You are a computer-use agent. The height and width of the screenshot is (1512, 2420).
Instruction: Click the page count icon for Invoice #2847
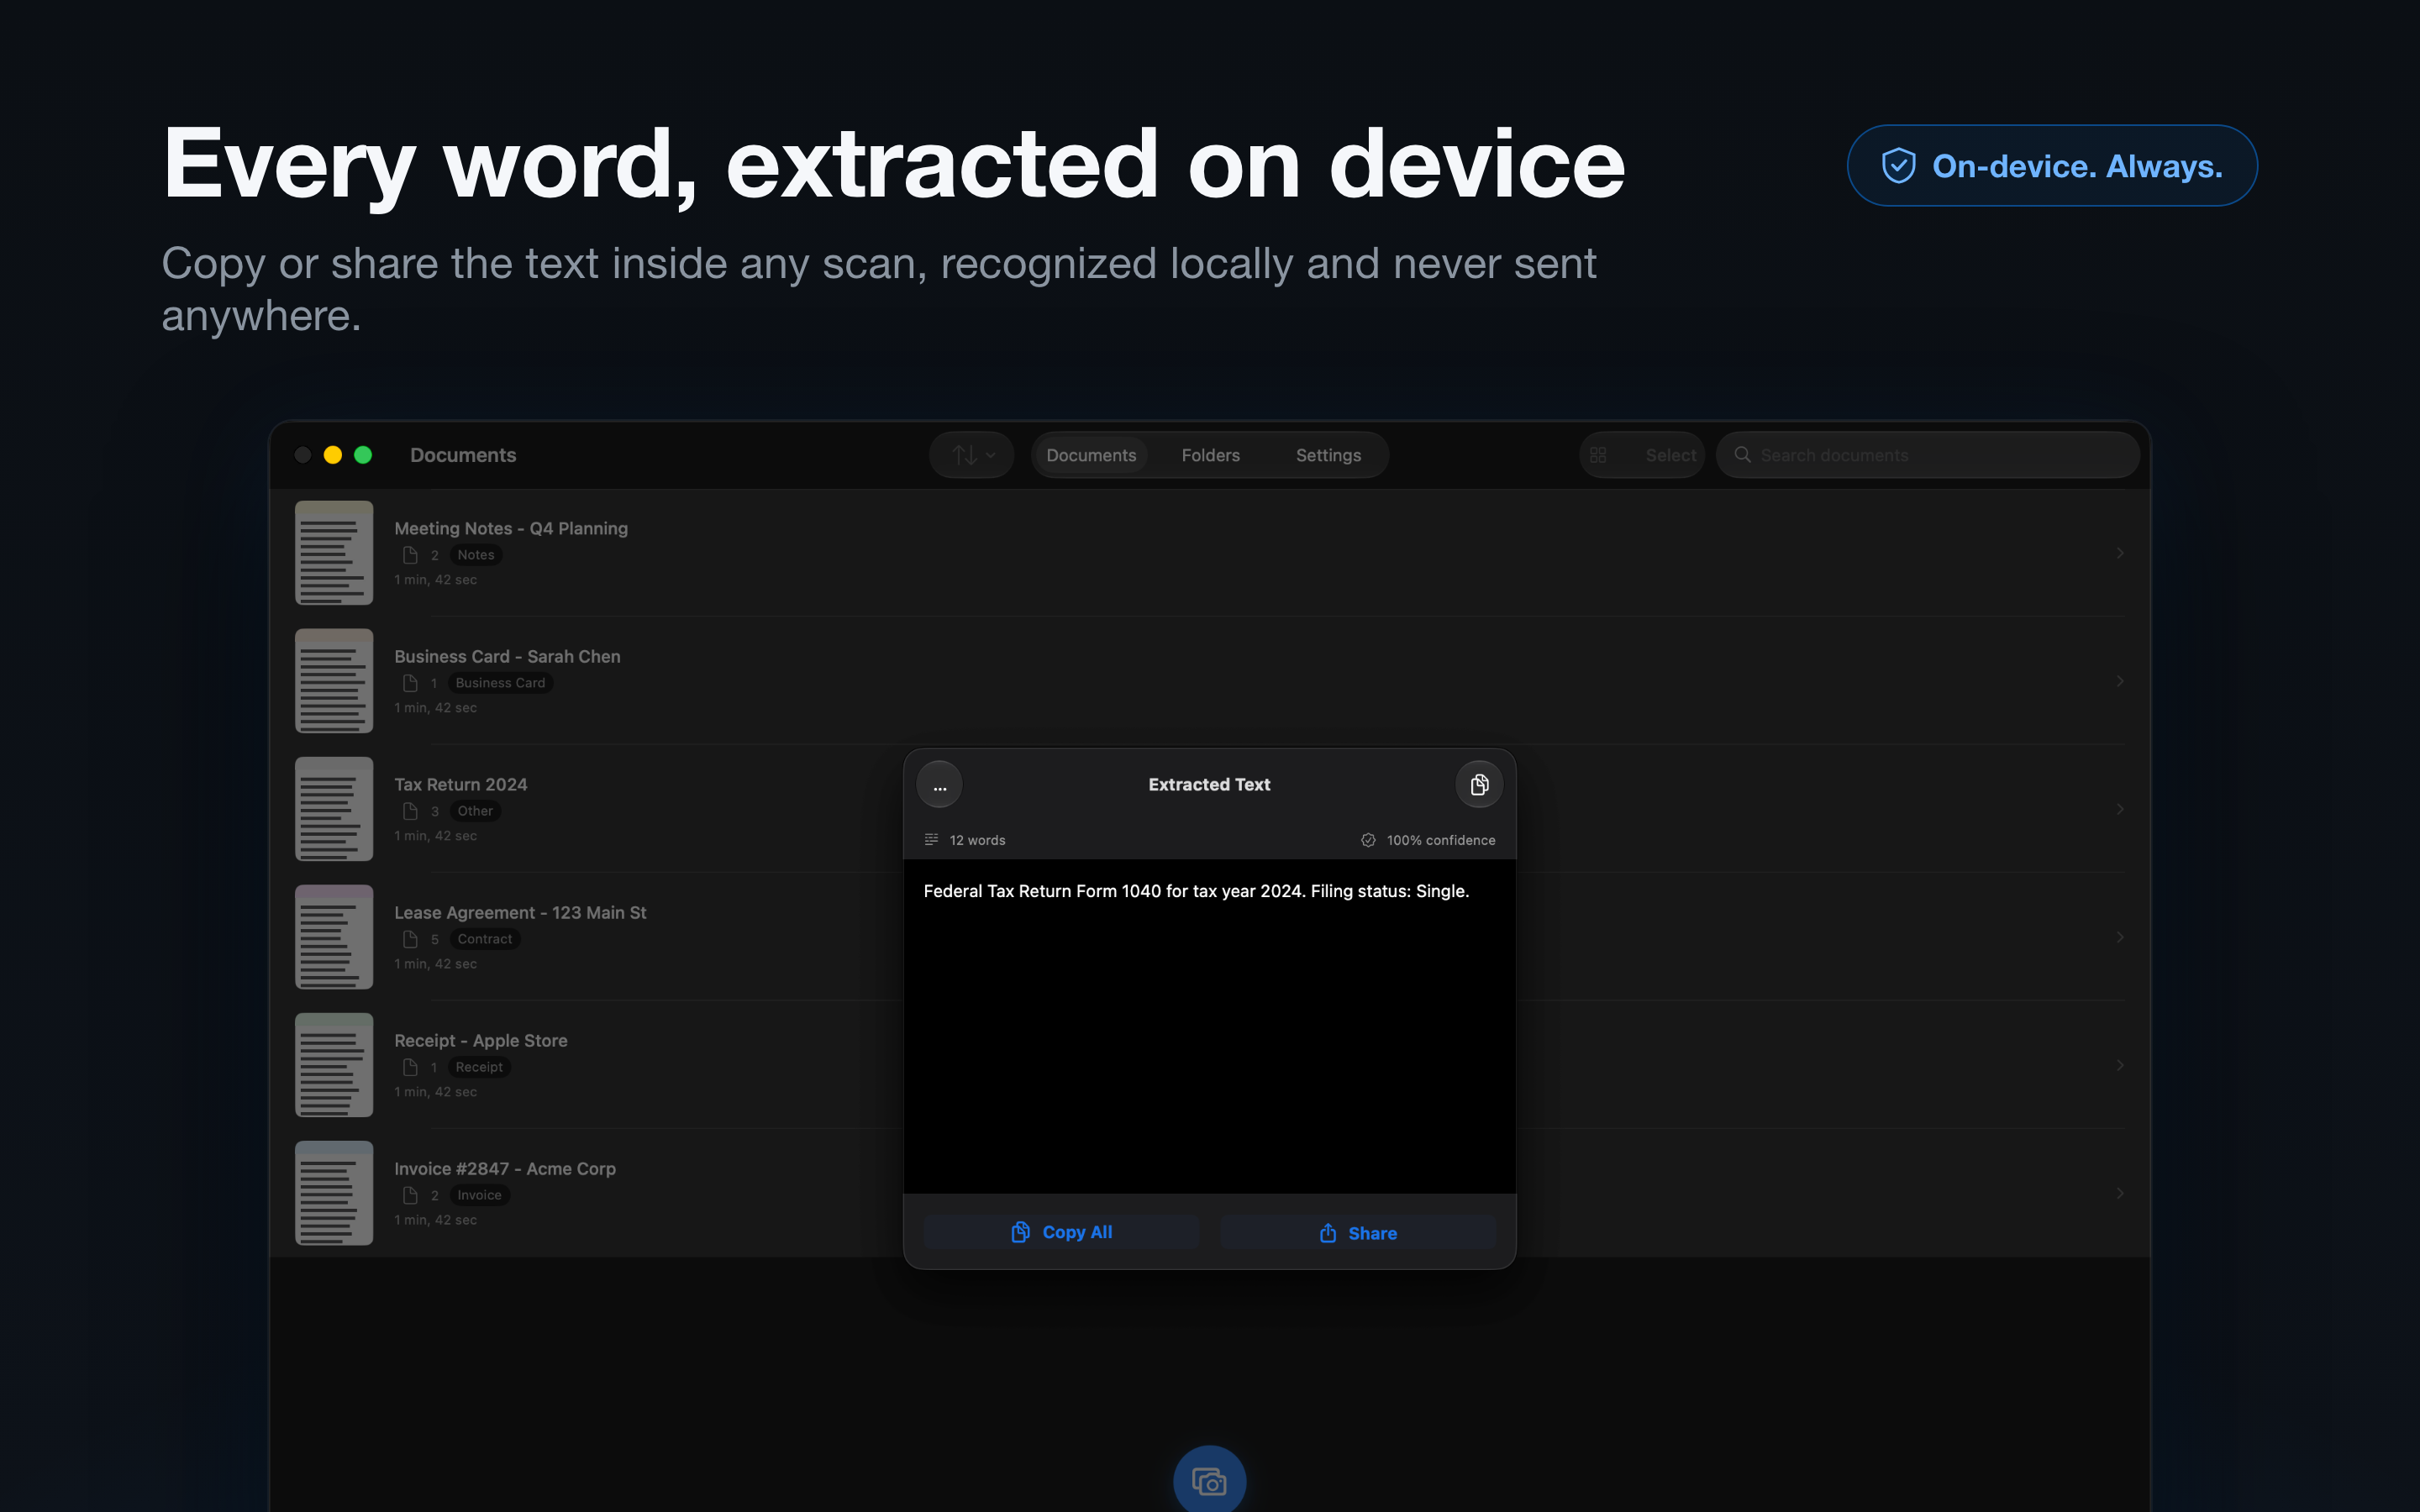coord(410,1195)
